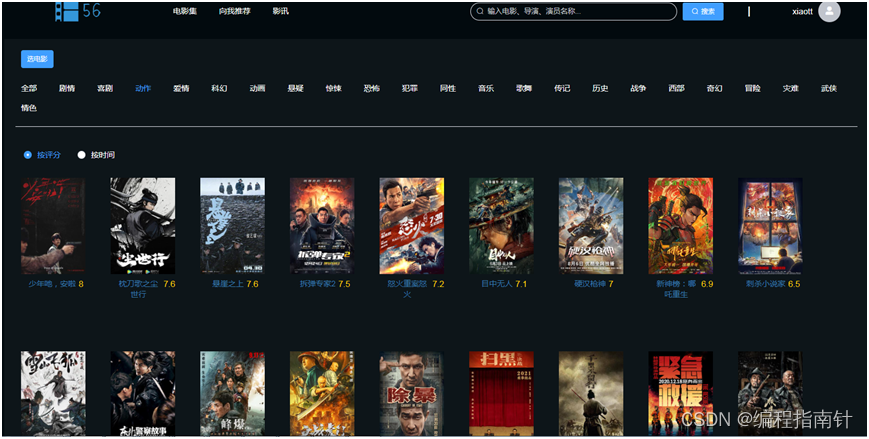
Task: Select the 传记 genre filter
Action: click(562, 88)
